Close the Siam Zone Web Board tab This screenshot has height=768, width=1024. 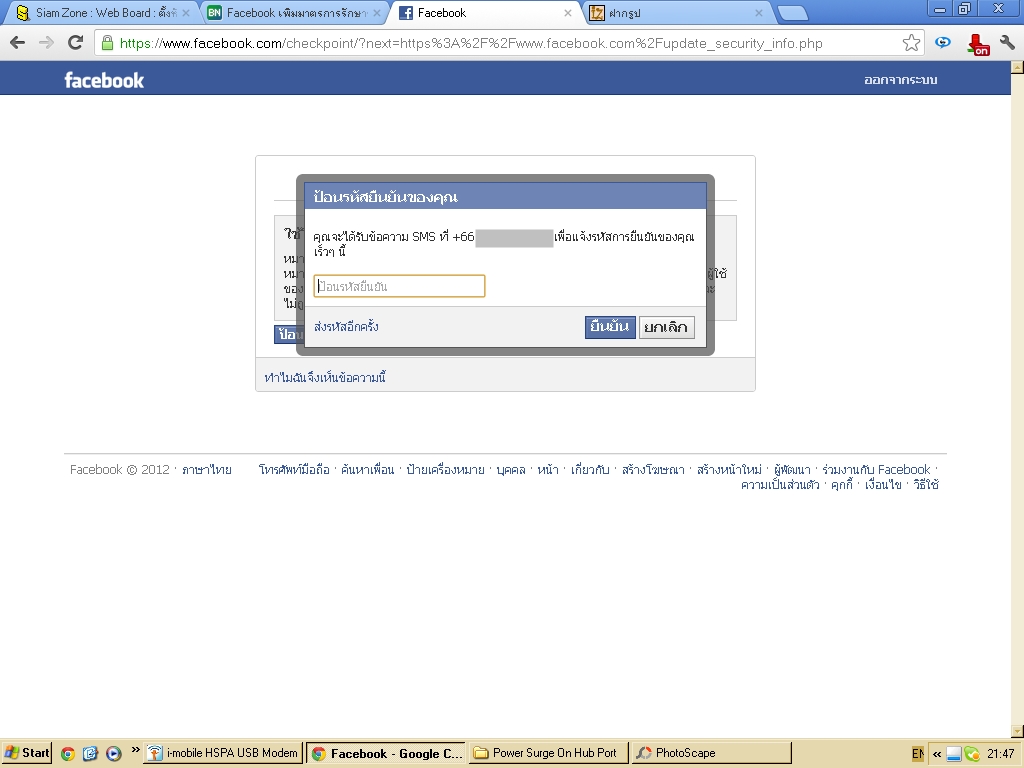coord(185,13)
